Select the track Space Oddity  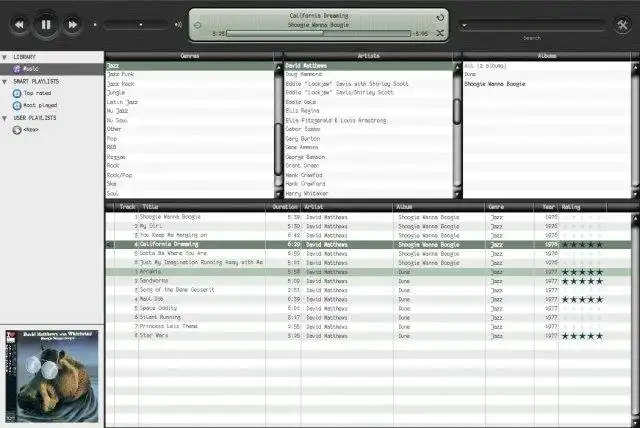pos(368,308)
